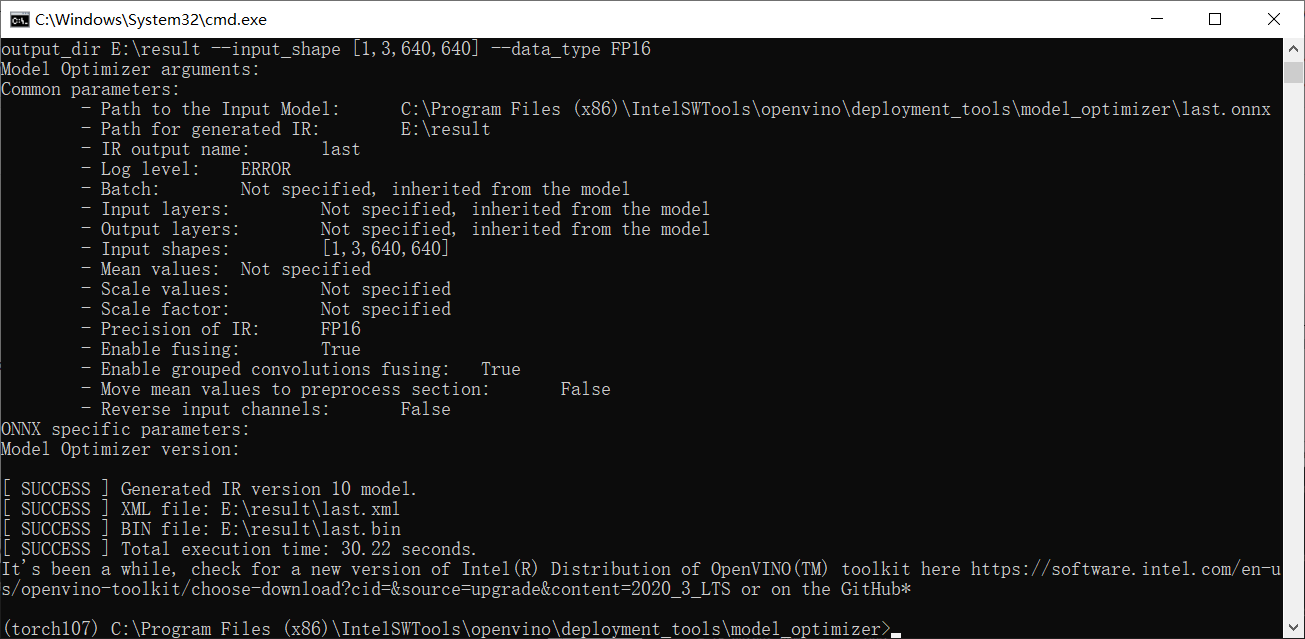
Task: Click the vertical scrollbar thumb
Action: (1294, 72)
